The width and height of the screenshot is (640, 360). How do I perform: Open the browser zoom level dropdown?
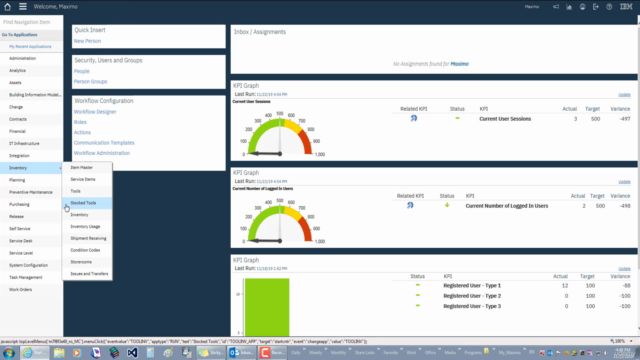pos(631,341)
